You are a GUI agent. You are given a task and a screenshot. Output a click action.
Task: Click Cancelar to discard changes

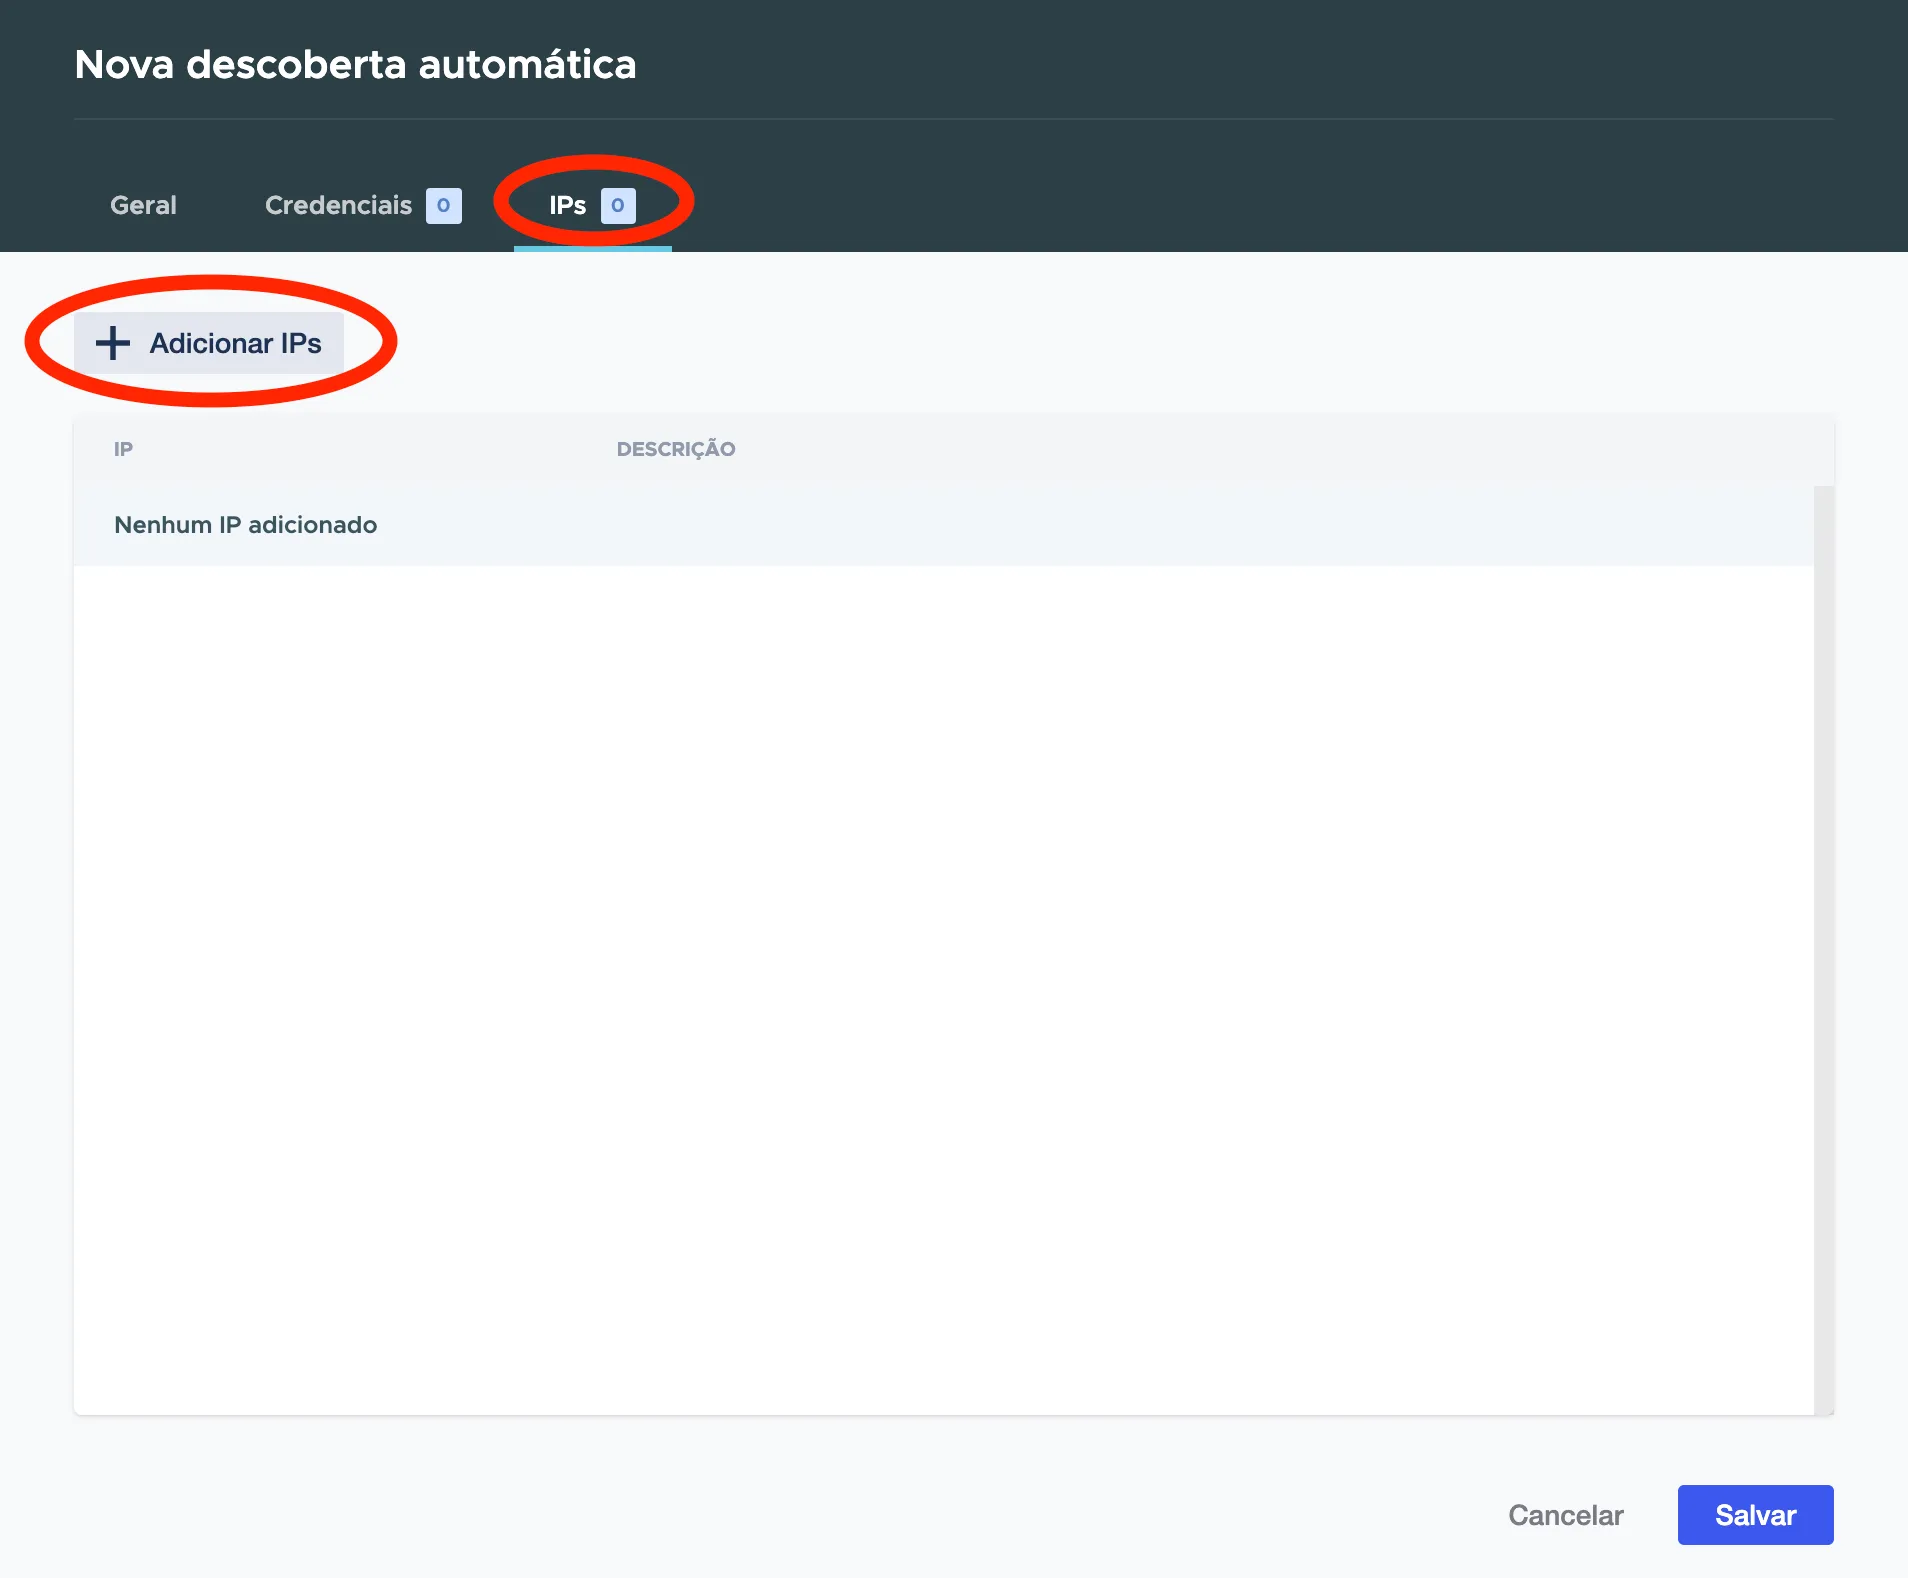[1565, 1515]
